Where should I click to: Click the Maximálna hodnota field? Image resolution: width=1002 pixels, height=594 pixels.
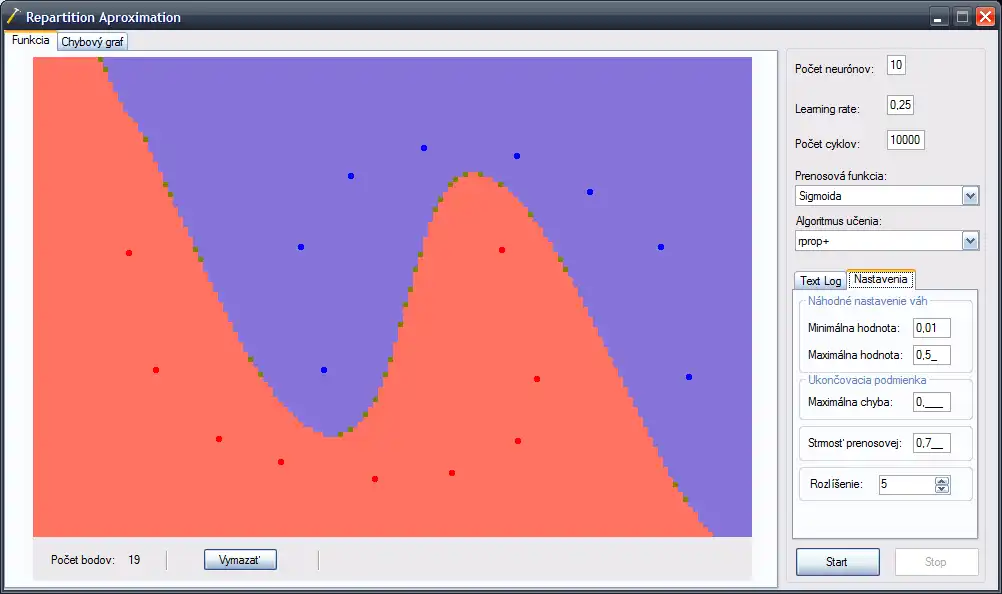click(x=932, y=354)
